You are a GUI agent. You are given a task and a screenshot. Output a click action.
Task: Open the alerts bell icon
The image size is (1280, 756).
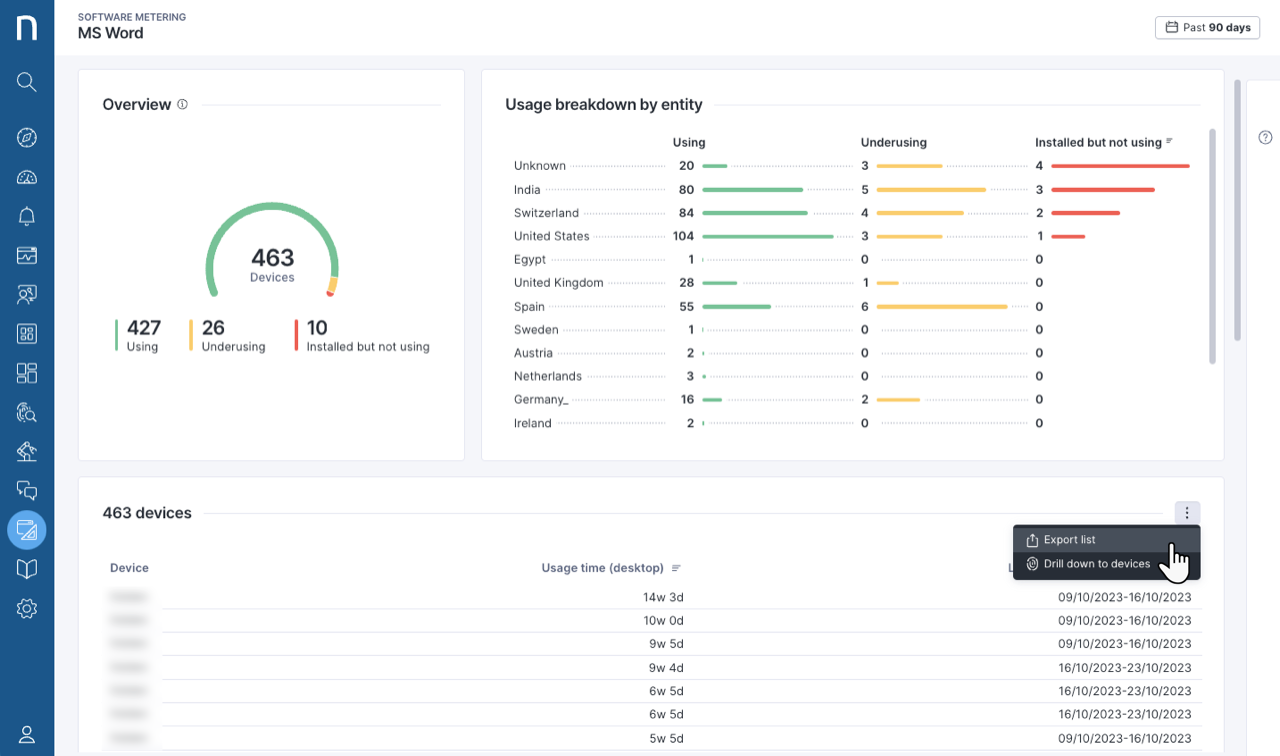coord(27,216)
